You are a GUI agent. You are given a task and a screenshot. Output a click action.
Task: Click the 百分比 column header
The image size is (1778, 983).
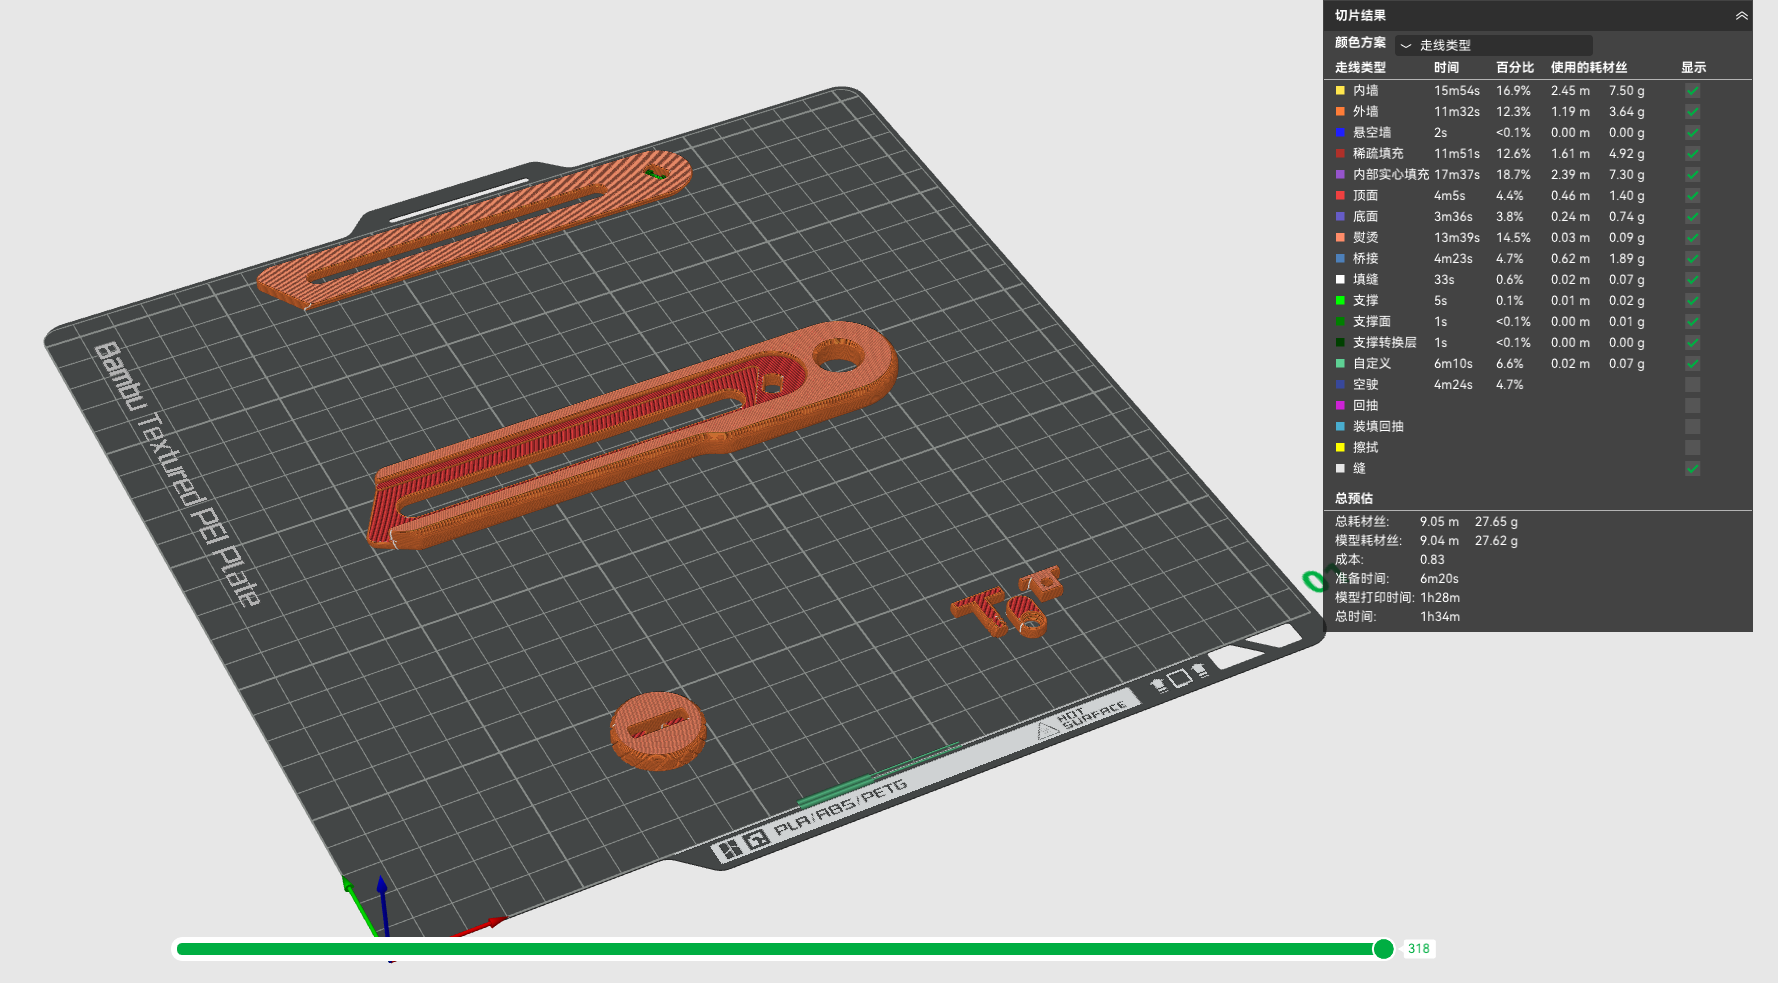point(1515,68)
